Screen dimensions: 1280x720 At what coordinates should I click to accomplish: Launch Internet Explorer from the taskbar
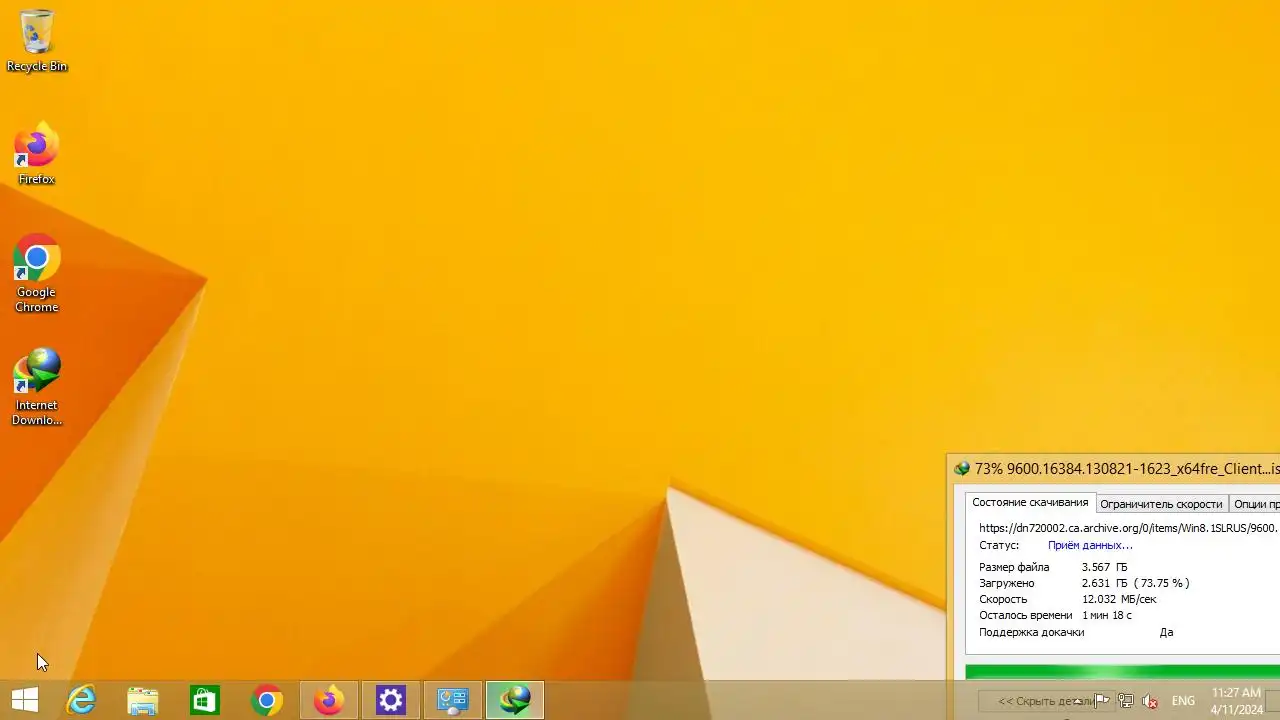pos(80,700)
